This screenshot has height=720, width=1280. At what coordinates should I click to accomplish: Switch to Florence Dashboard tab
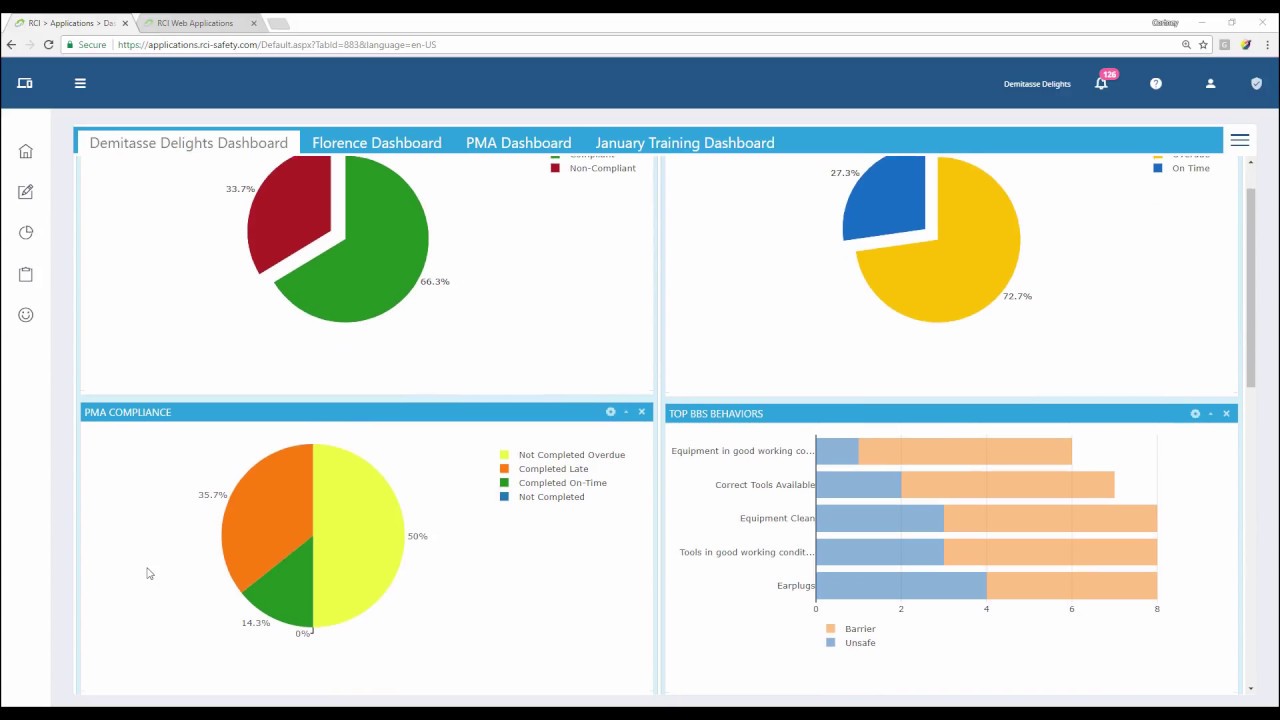click(x=376, y=143)
